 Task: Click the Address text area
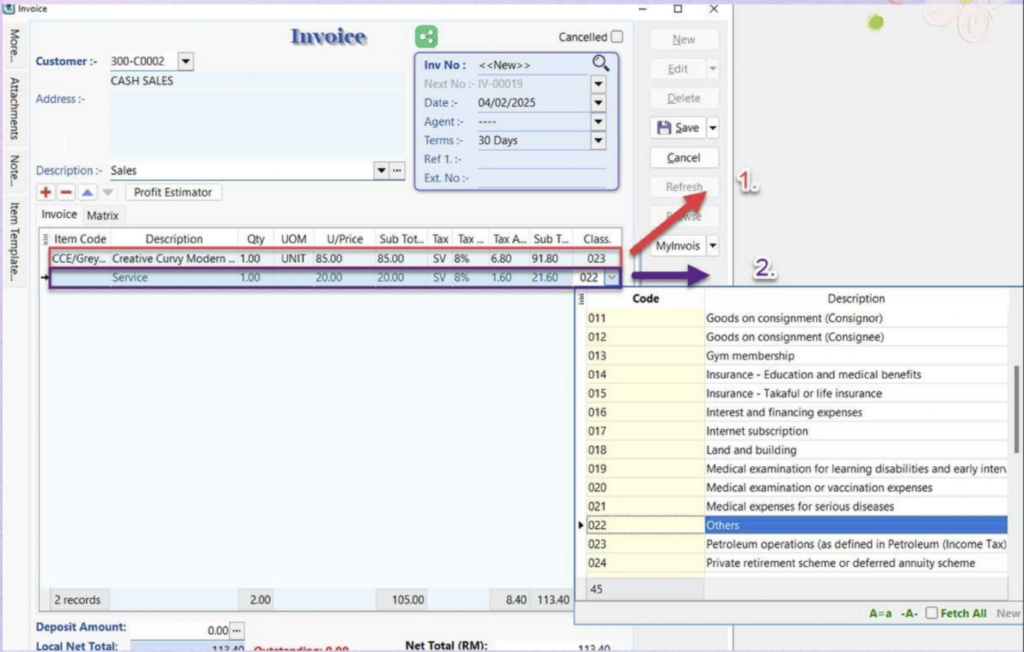[257, 122]
